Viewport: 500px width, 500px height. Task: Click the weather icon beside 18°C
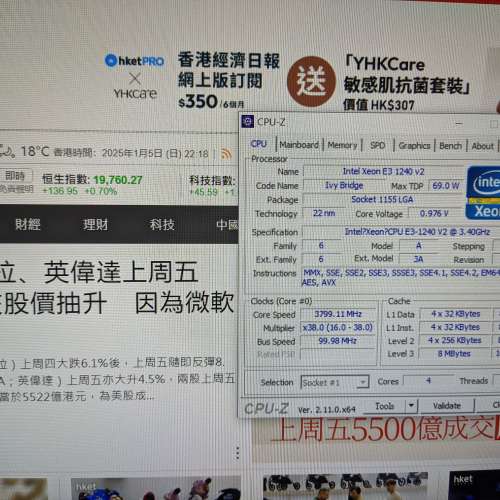pos(7,152)
